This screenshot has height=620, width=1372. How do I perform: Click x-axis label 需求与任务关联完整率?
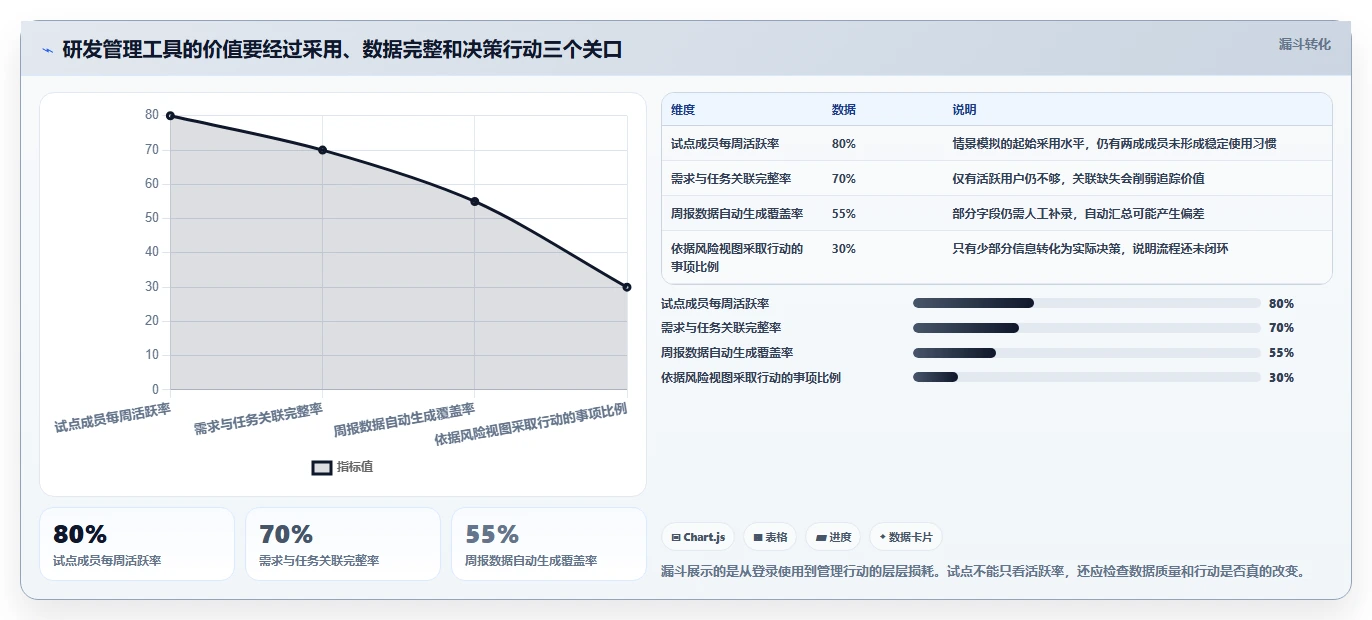258,419
